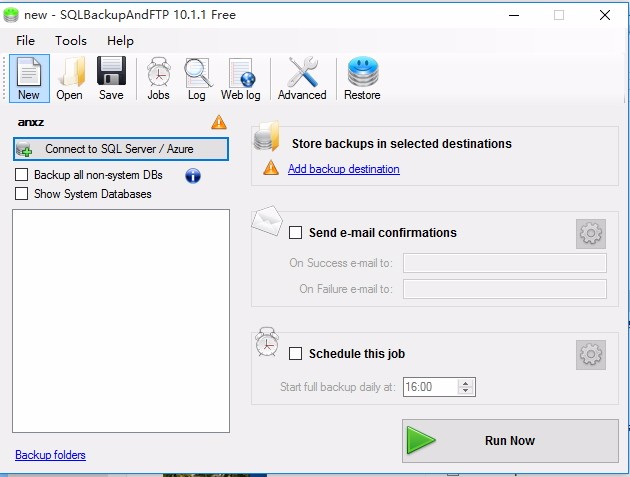Click the blue info icon beside Backup all DBs
Viewport: 630px width, 477px height.
tap(193, 176)
